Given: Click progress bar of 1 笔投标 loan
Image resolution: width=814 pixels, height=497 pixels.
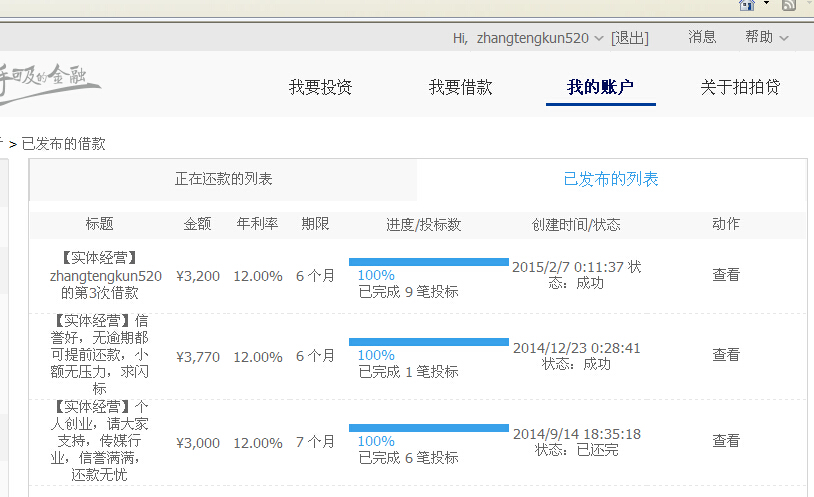Looking at the screenshot, I should click(429, 342).
